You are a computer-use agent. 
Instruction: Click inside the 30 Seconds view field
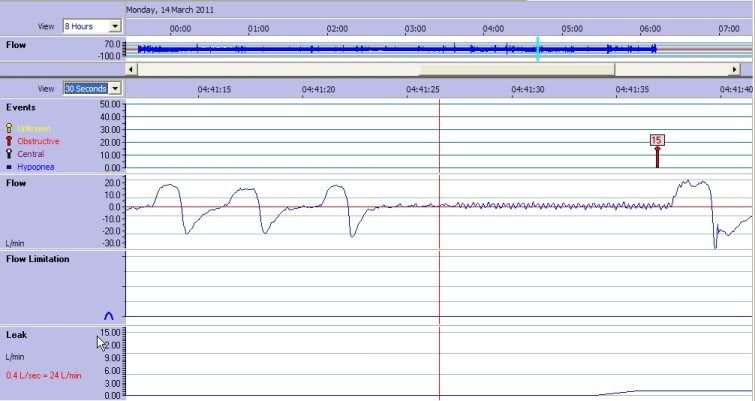[84, 88]
